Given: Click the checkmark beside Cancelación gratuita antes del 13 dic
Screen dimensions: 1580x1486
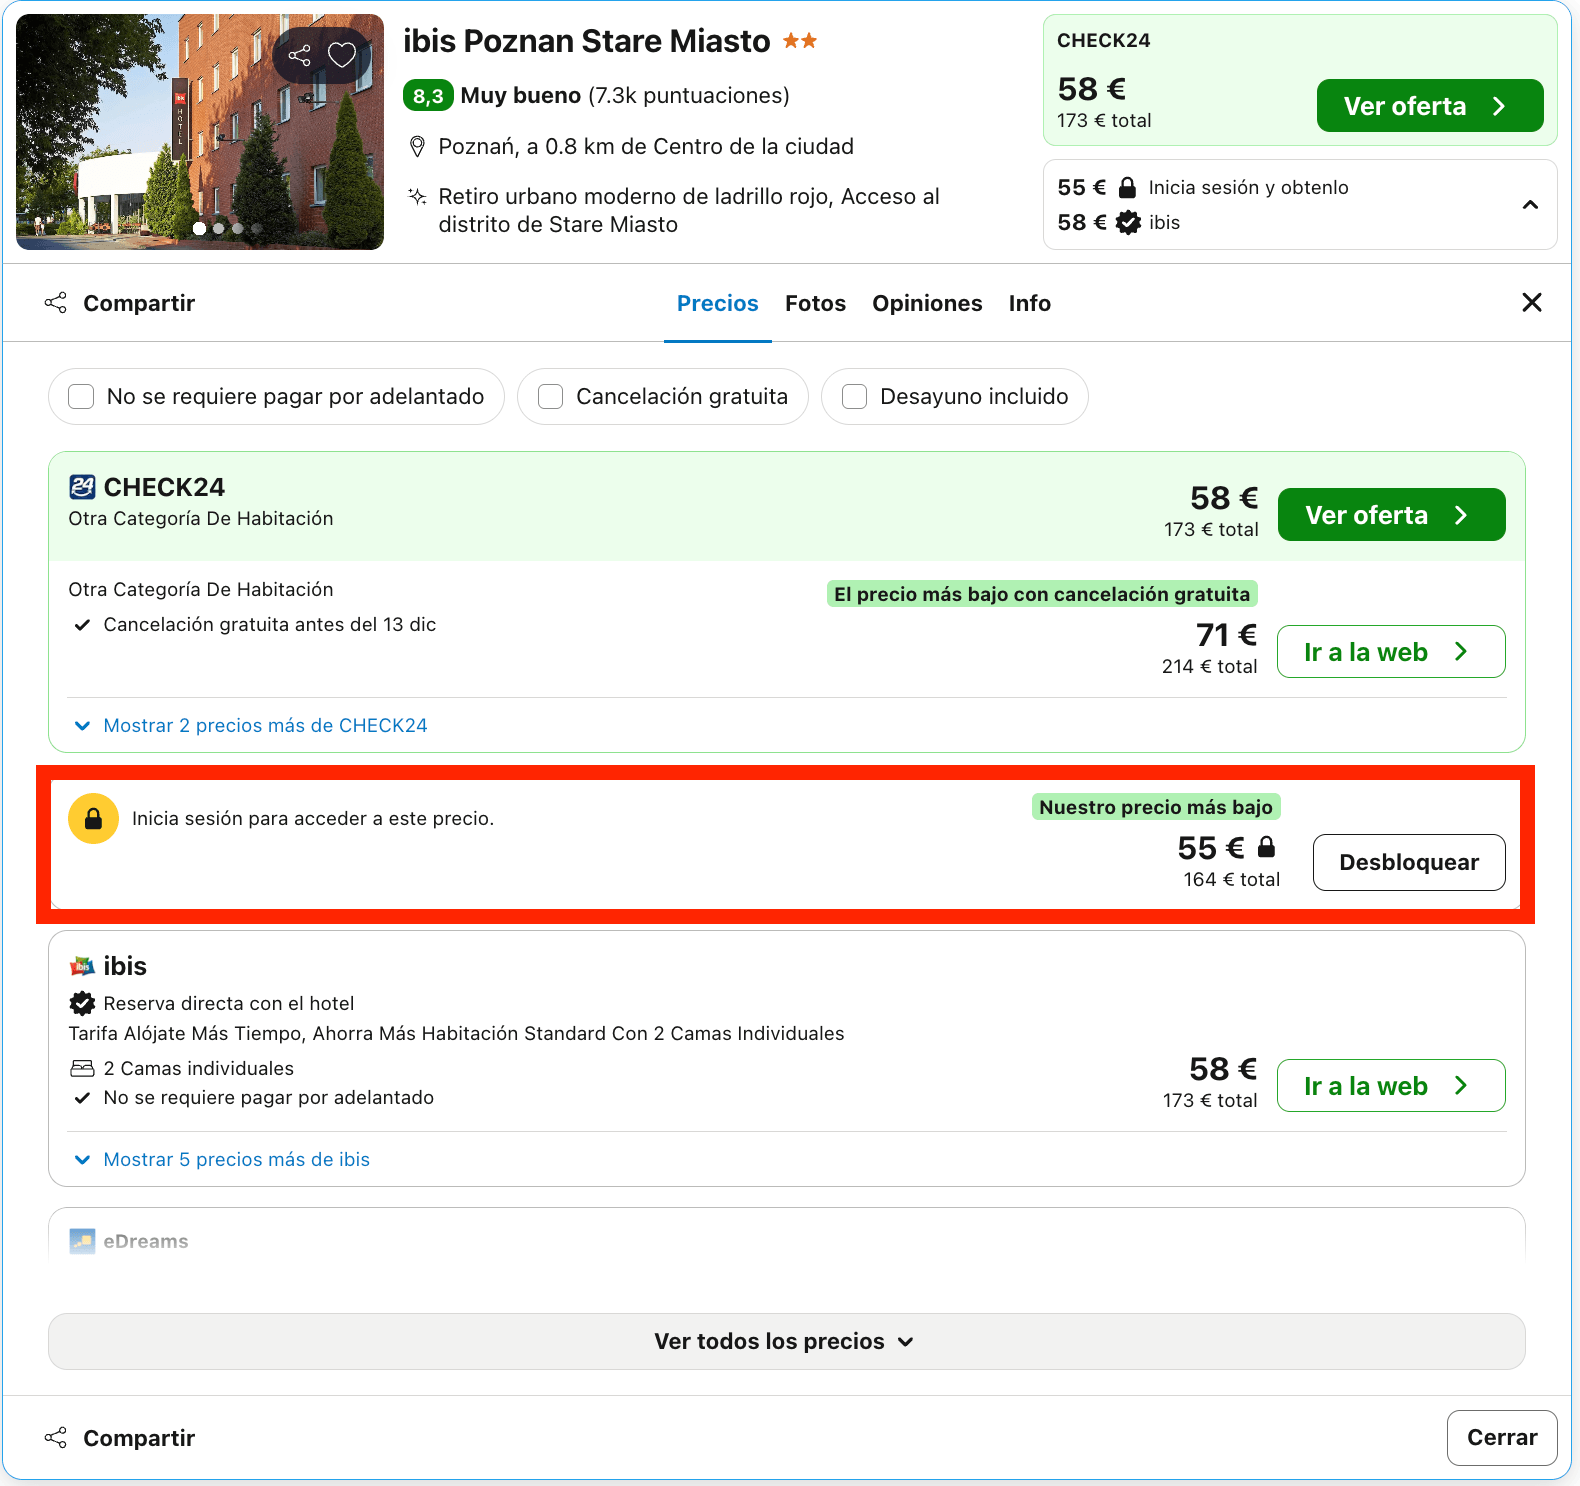Looking at the screenshot, I should (82, 625).
